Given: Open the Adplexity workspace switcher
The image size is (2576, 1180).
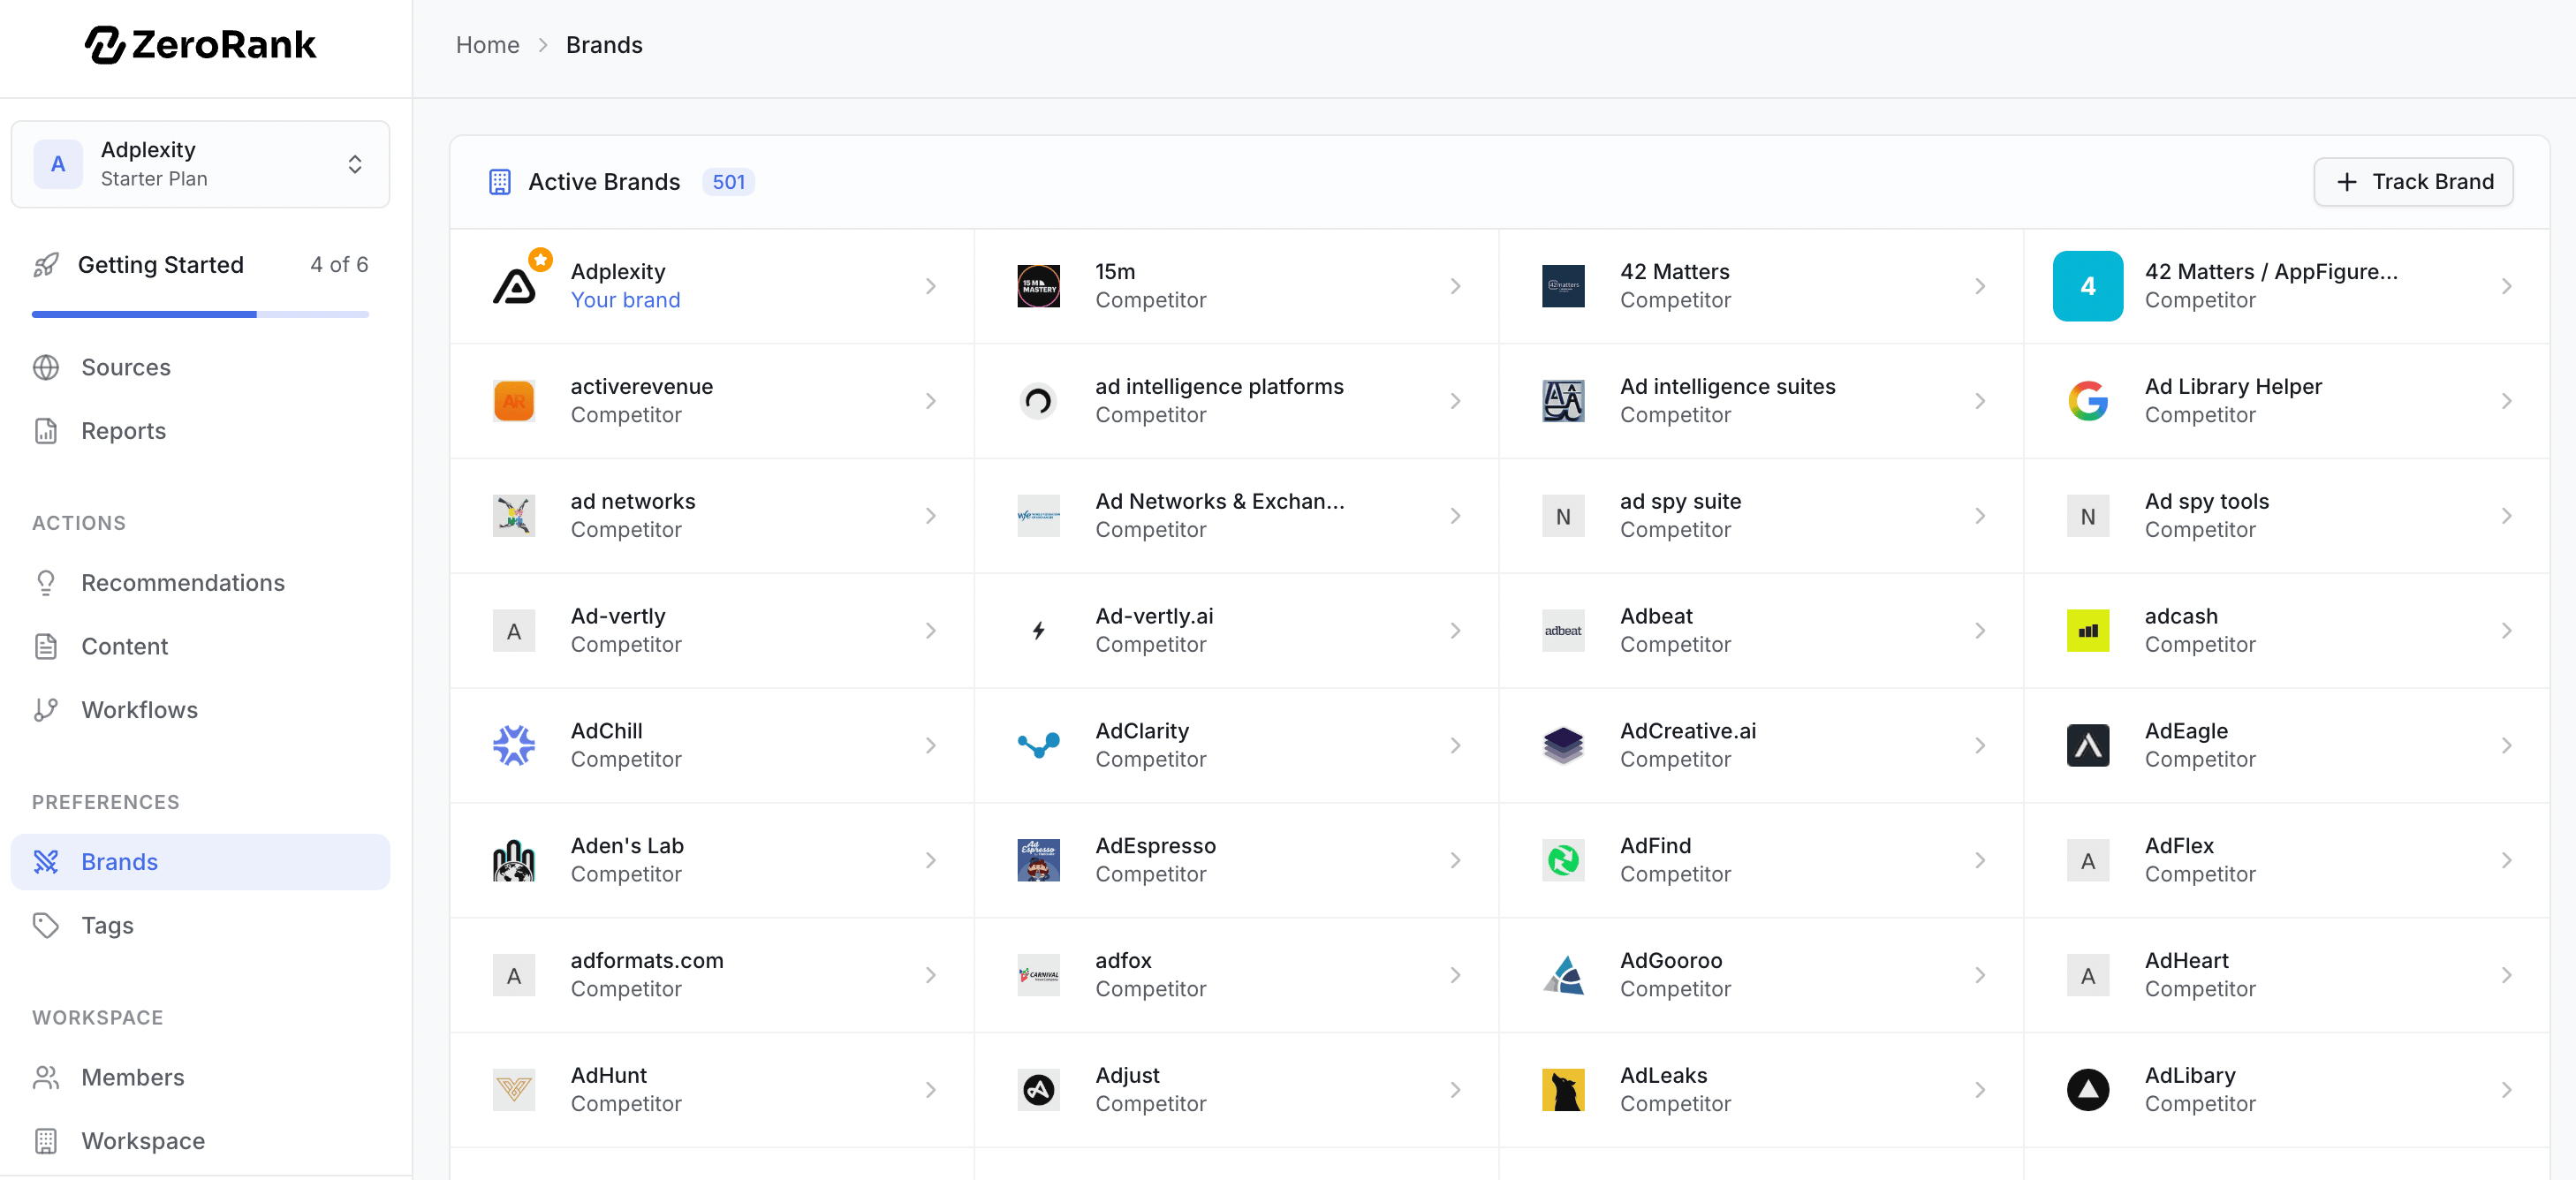Looking at the screenshot, I should point(200,164).
